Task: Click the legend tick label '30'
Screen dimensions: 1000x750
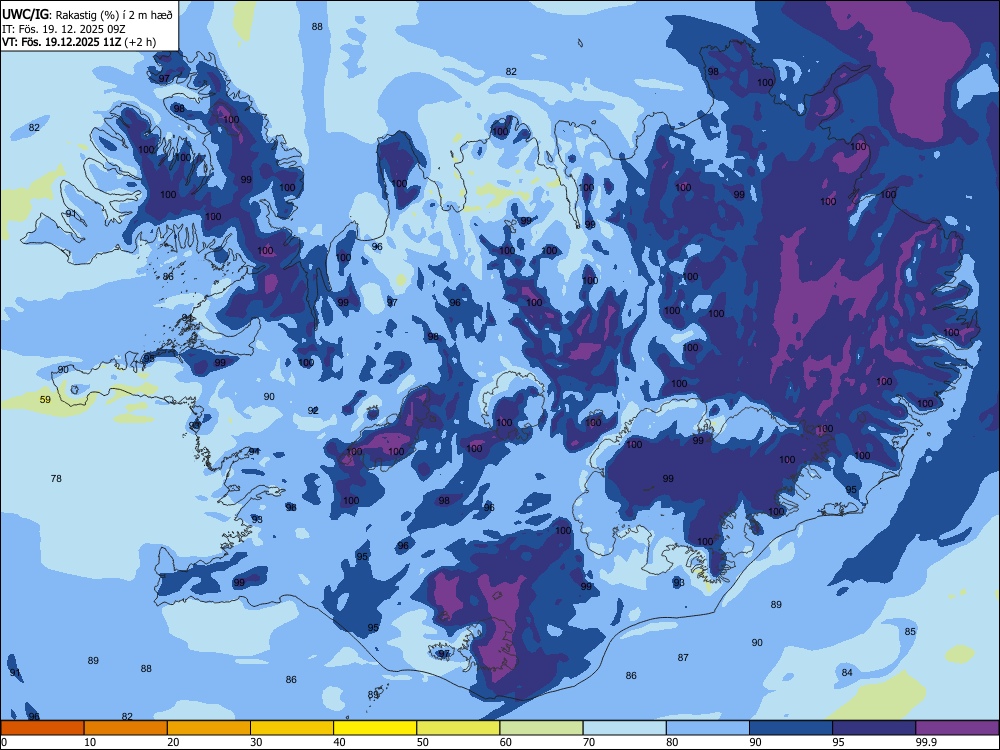Action: click(256, 742)
